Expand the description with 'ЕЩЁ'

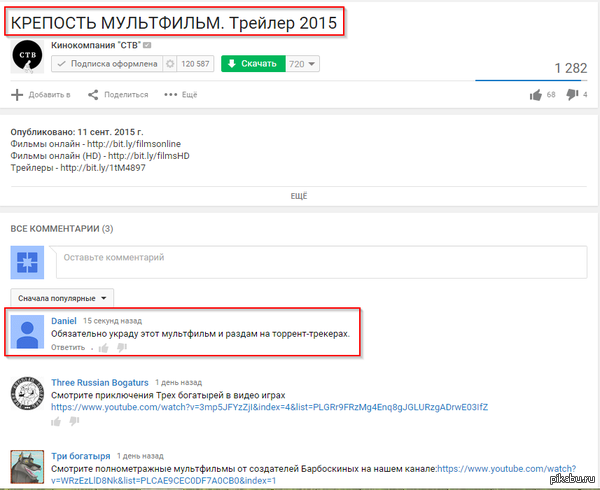coord(299,196)
